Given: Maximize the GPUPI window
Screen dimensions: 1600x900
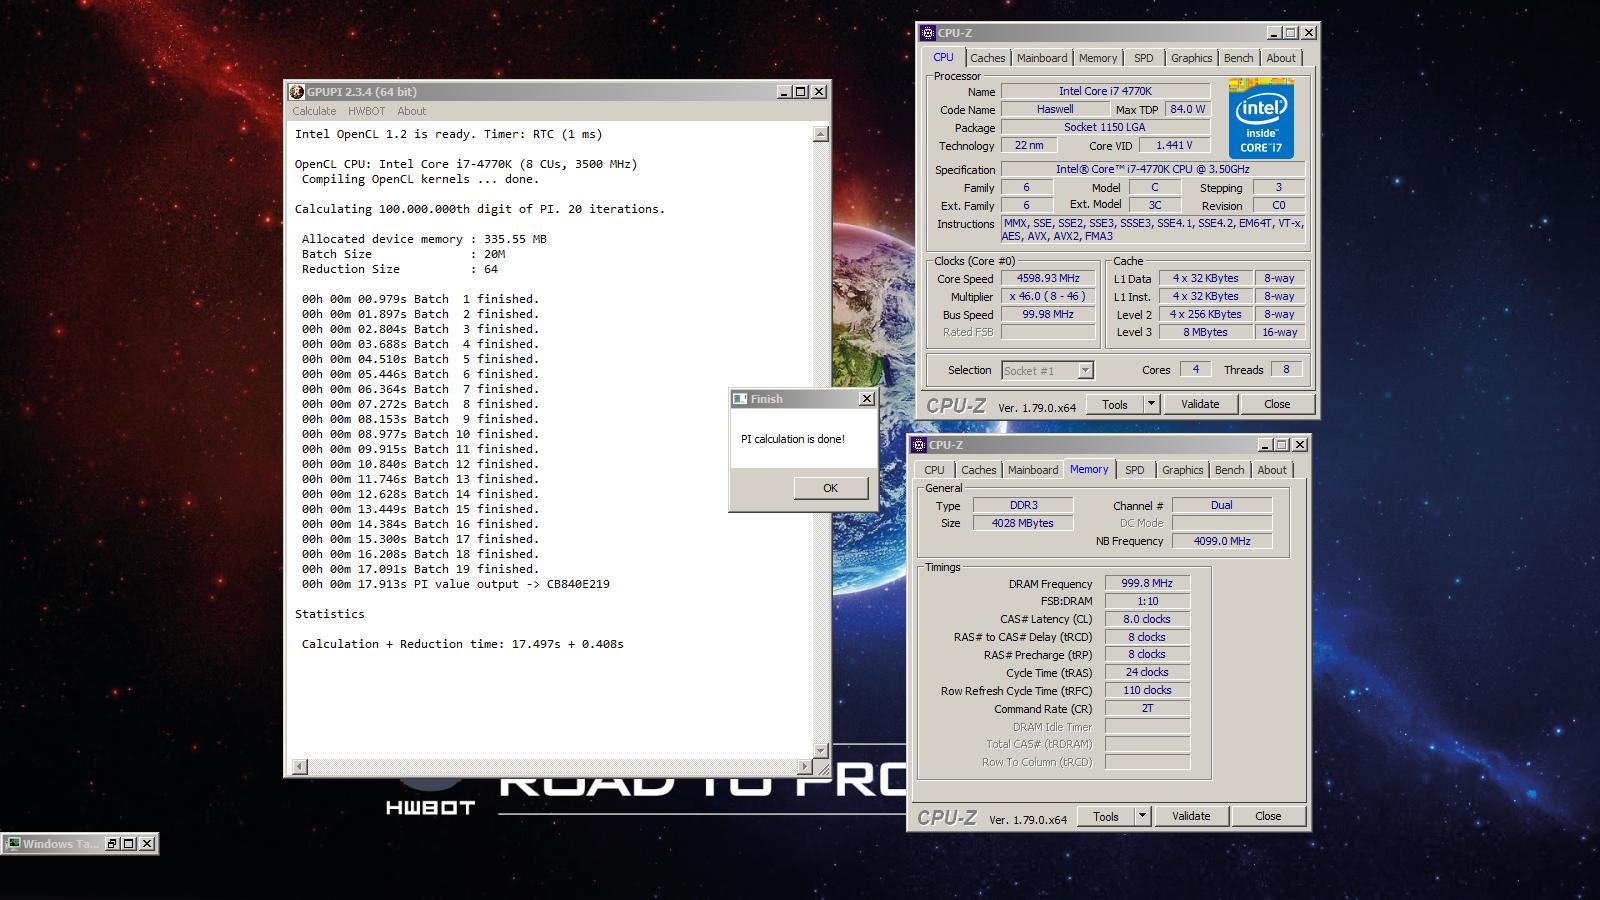Looking at the screenshot, I should point(801,92).
